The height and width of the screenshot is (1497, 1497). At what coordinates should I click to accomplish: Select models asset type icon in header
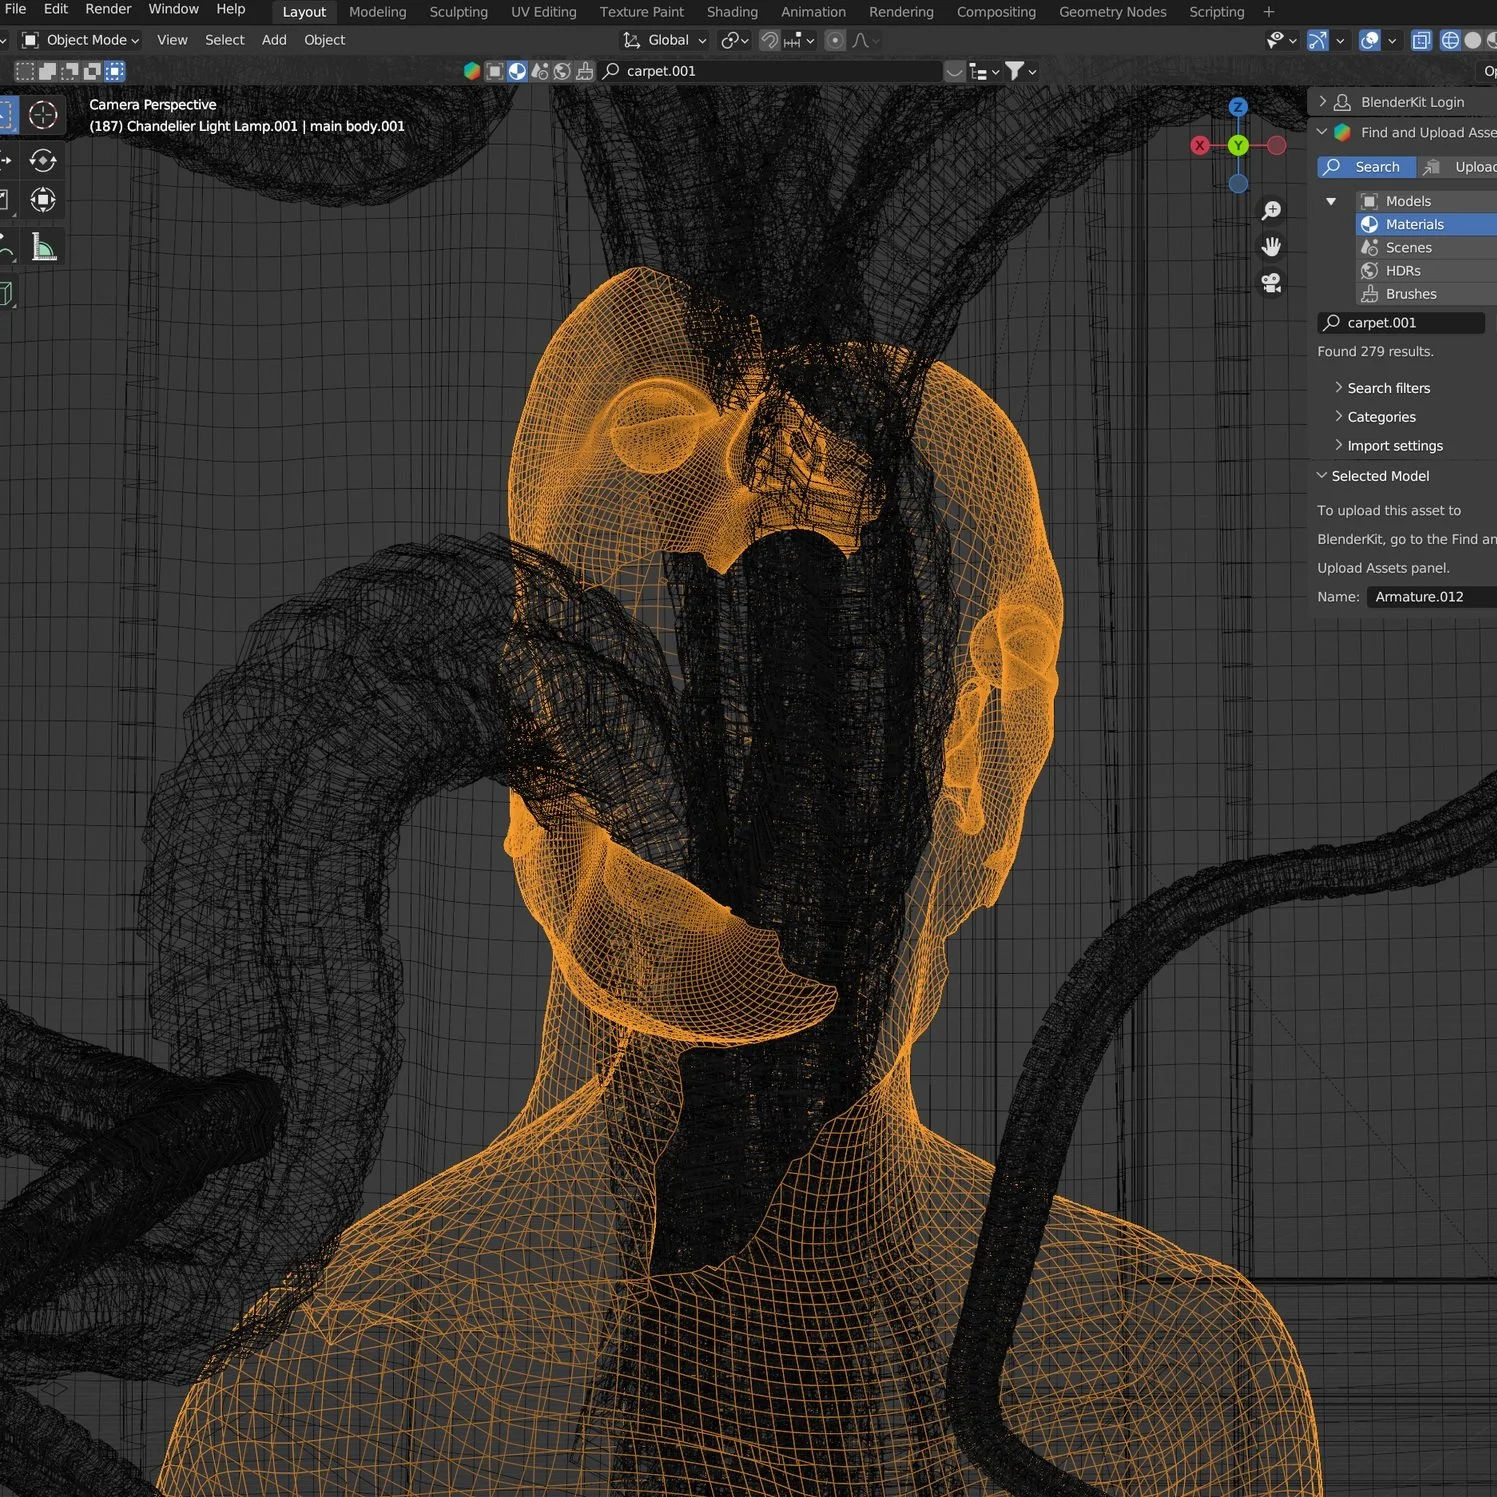[494, 71]
